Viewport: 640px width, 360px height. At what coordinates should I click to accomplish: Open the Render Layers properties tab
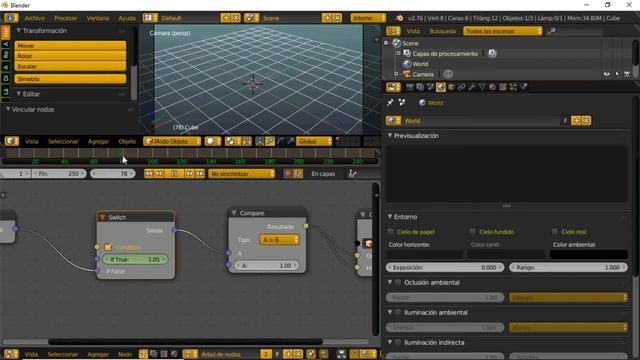(x=420, y=87)
